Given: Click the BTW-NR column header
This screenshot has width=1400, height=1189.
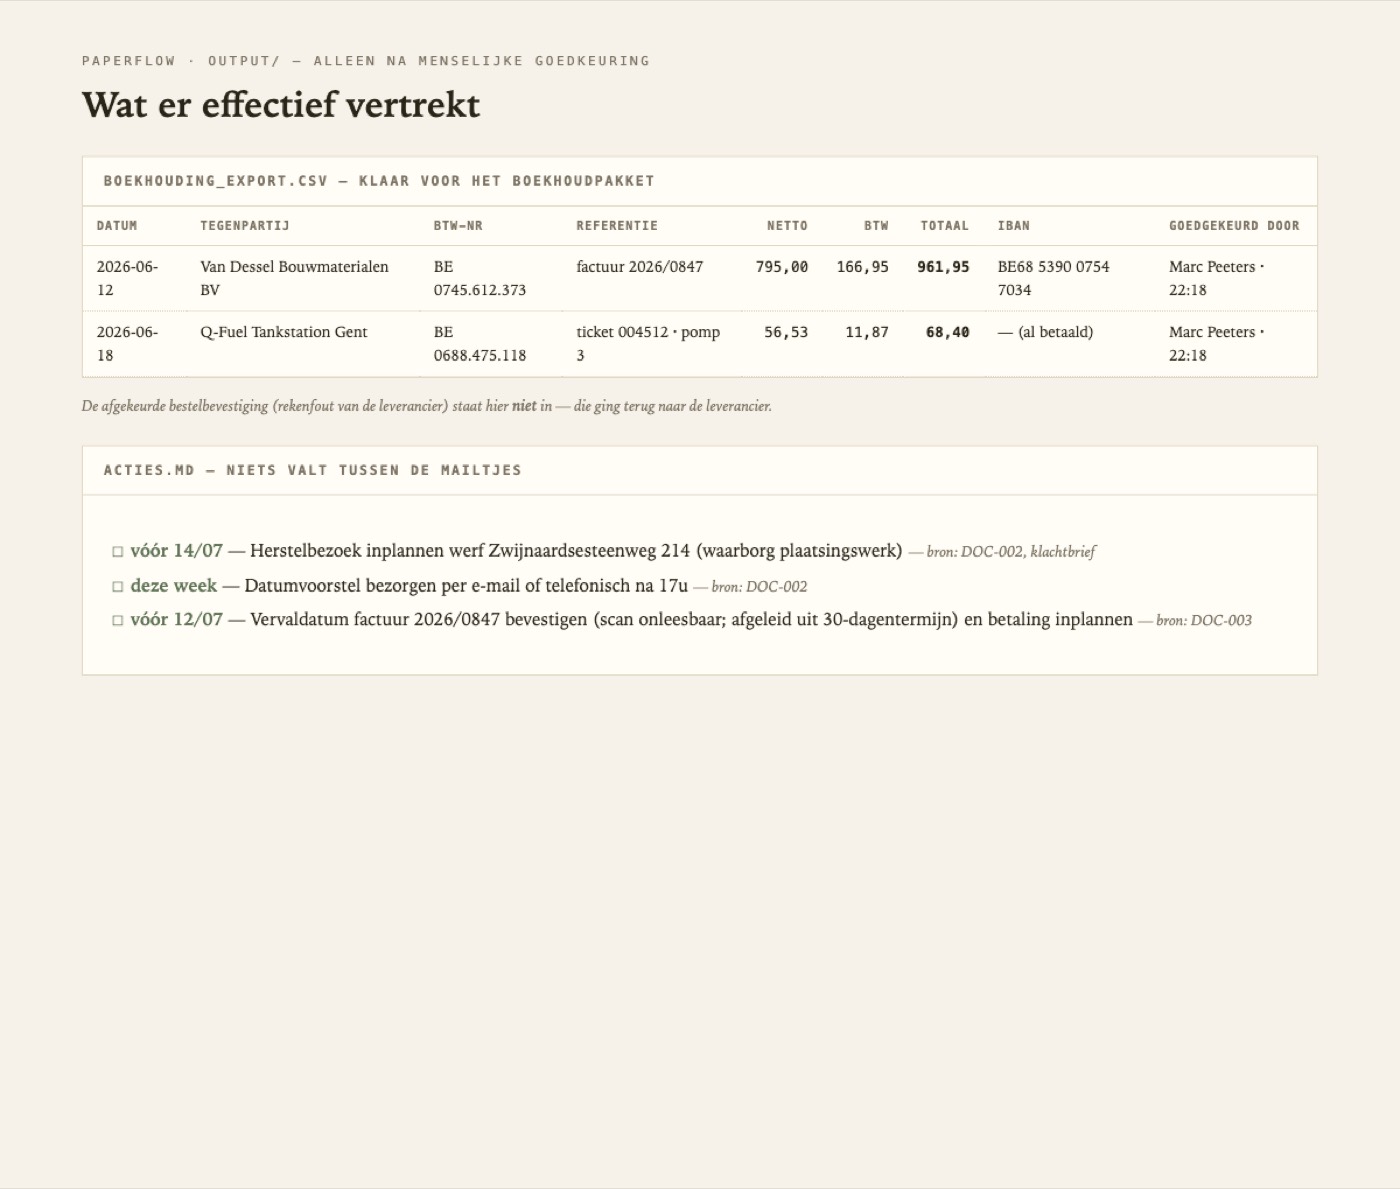Looking at the screenshot, I should point(458,226).
